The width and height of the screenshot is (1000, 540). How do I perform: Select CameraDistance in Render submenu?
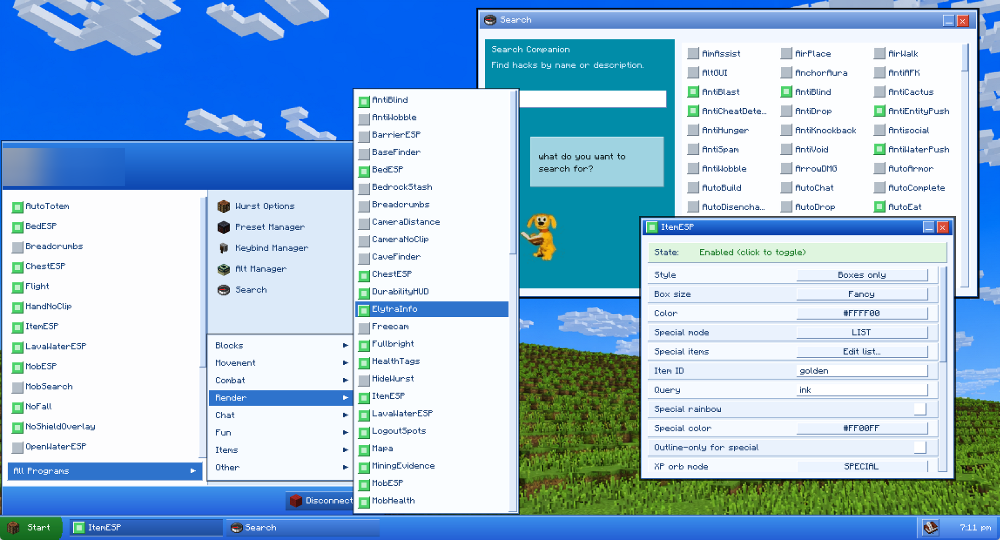tap(432, 223)
